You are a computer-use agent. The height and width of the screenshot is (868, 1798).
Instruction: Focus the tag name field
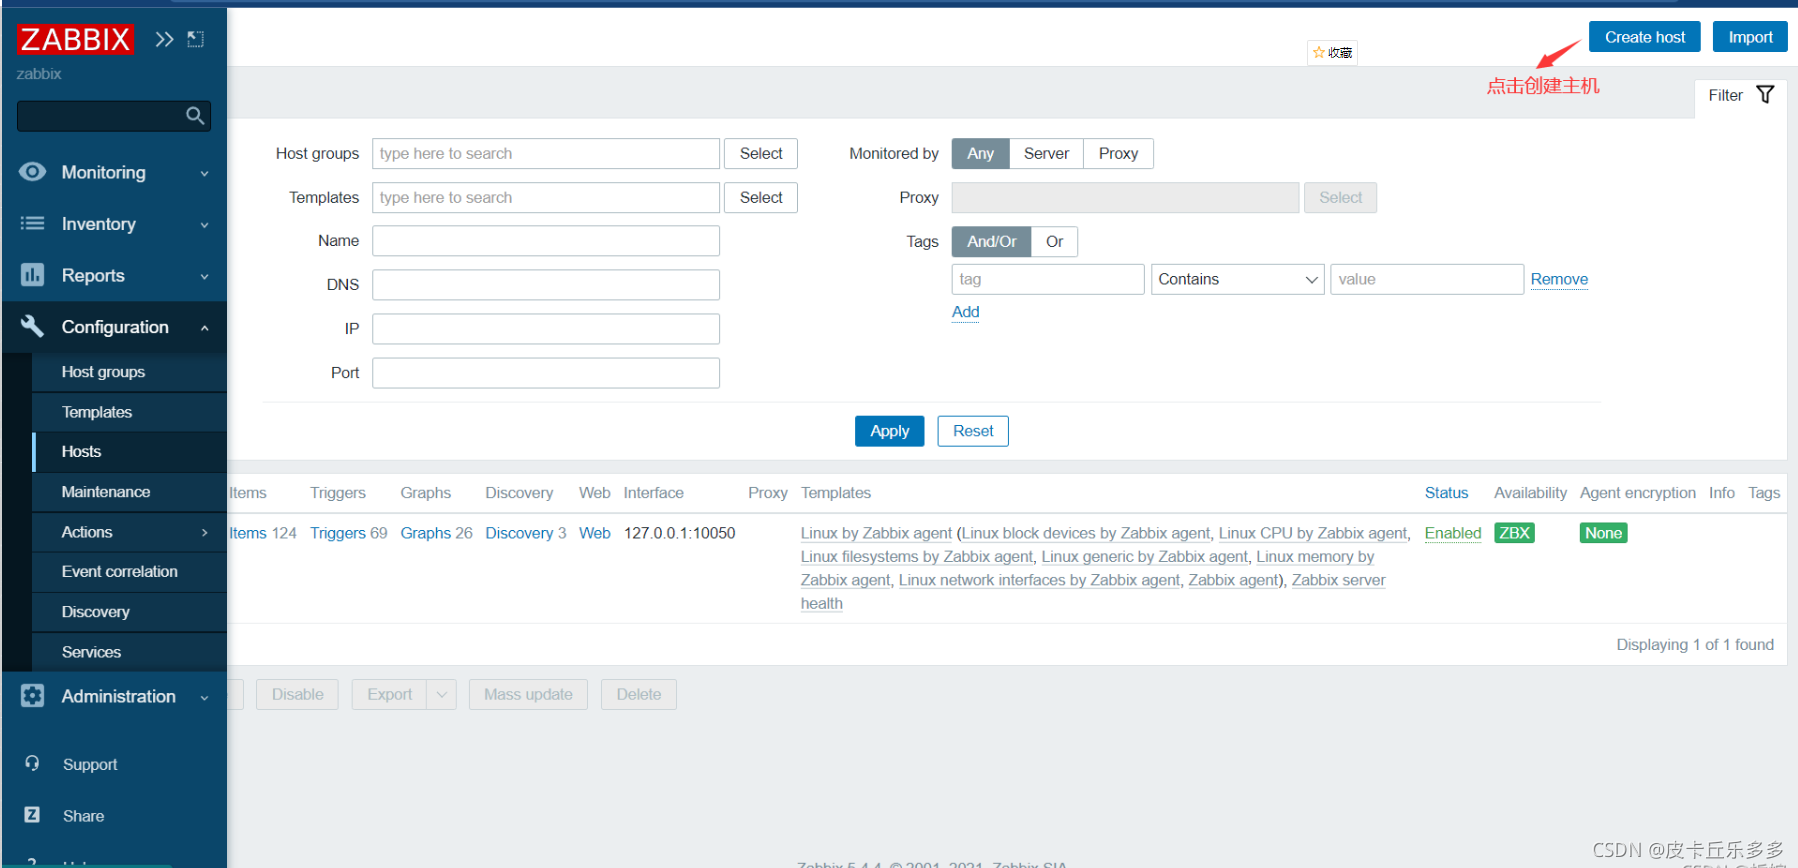click(1048, 279)
